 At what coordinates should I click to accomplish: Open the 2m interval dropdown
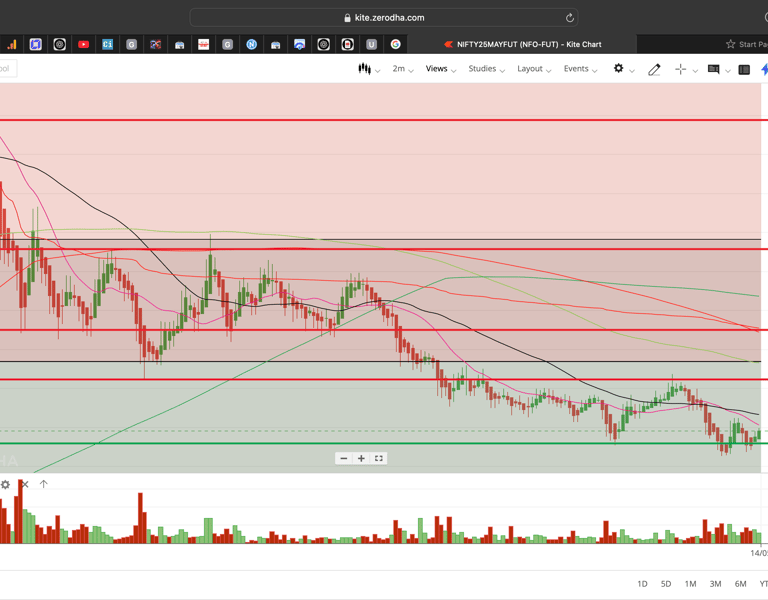403,69
